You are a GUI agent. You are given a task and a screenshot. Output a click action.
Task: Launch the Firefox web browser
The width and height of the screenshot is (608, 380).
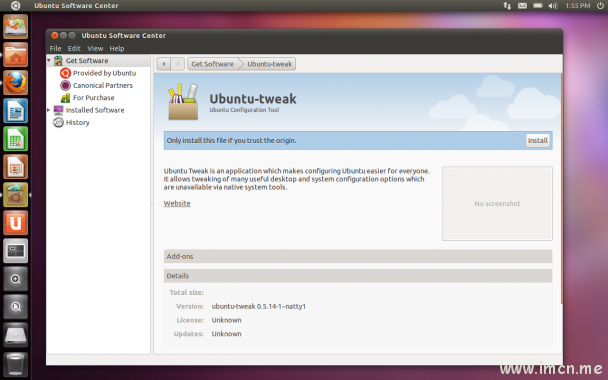pyautogui.click(x=16, y=83)
